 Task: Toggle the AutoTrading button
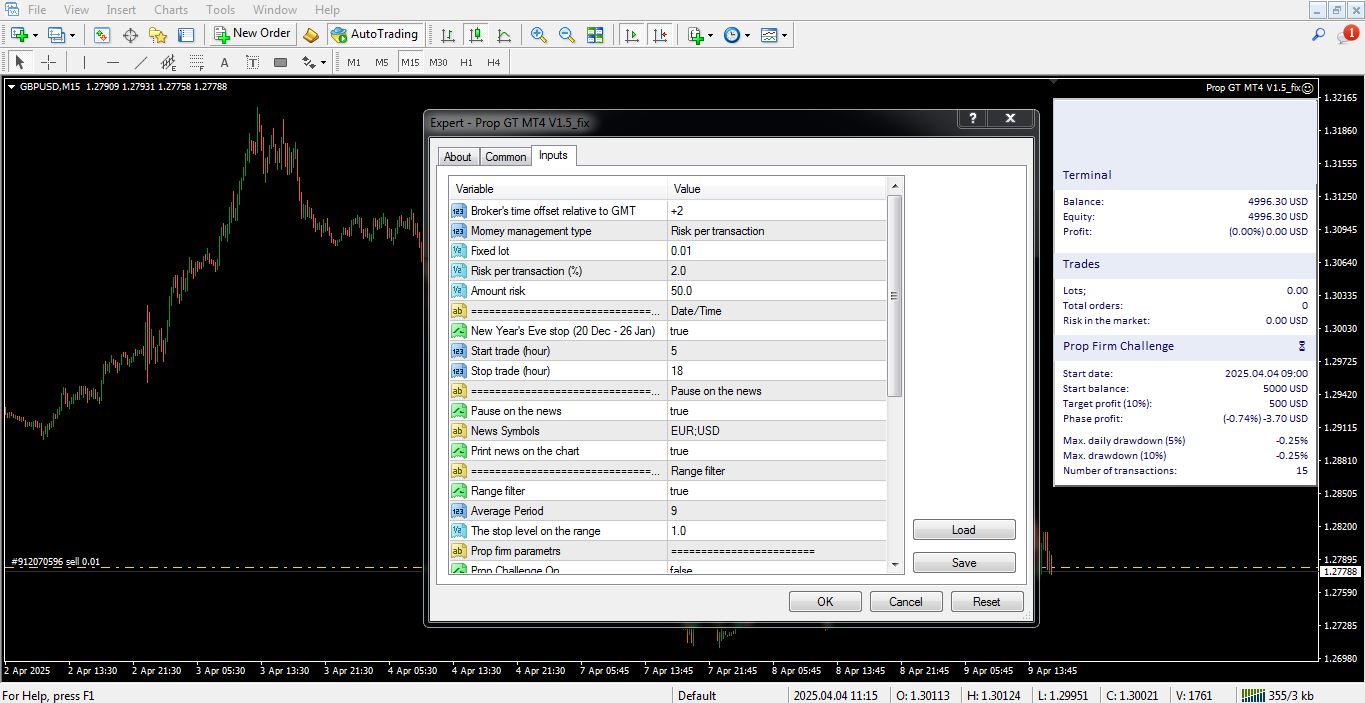pyautogui.click(x=374, y=34)
